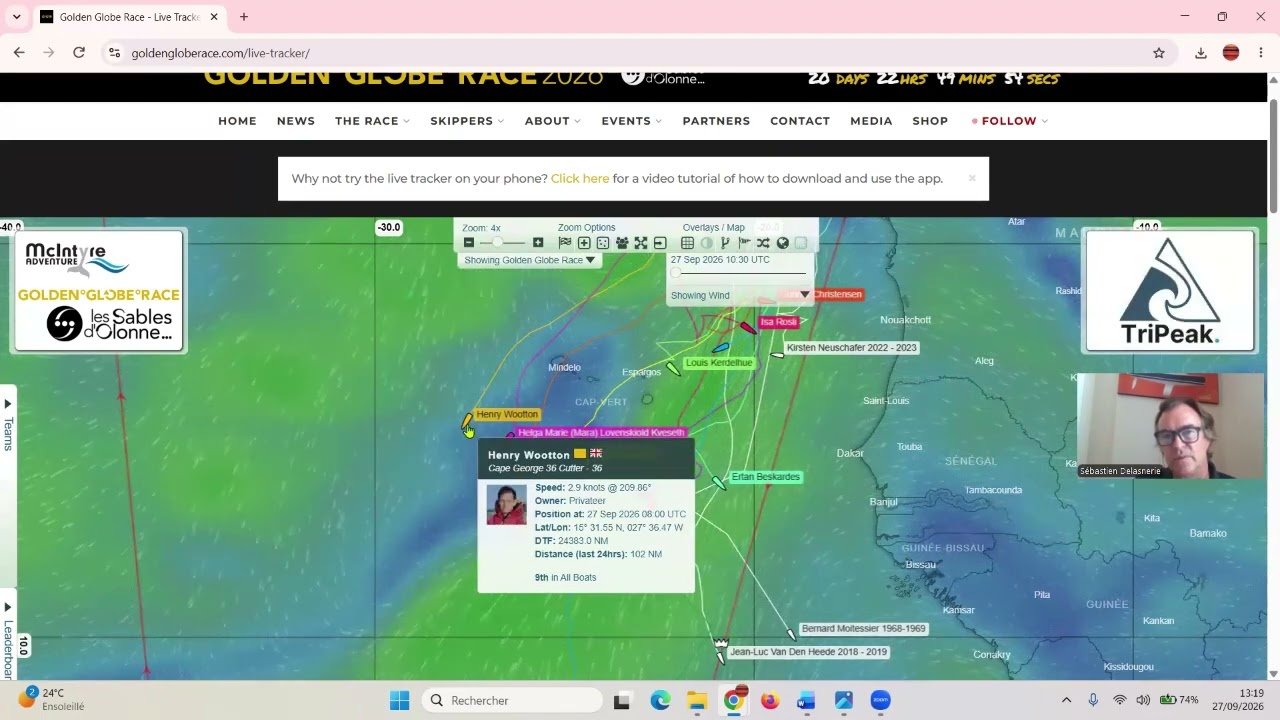The height and width of the screenshot is (720, 1280).
Task: Open the SHOP page
Action: tap(930, 121)
